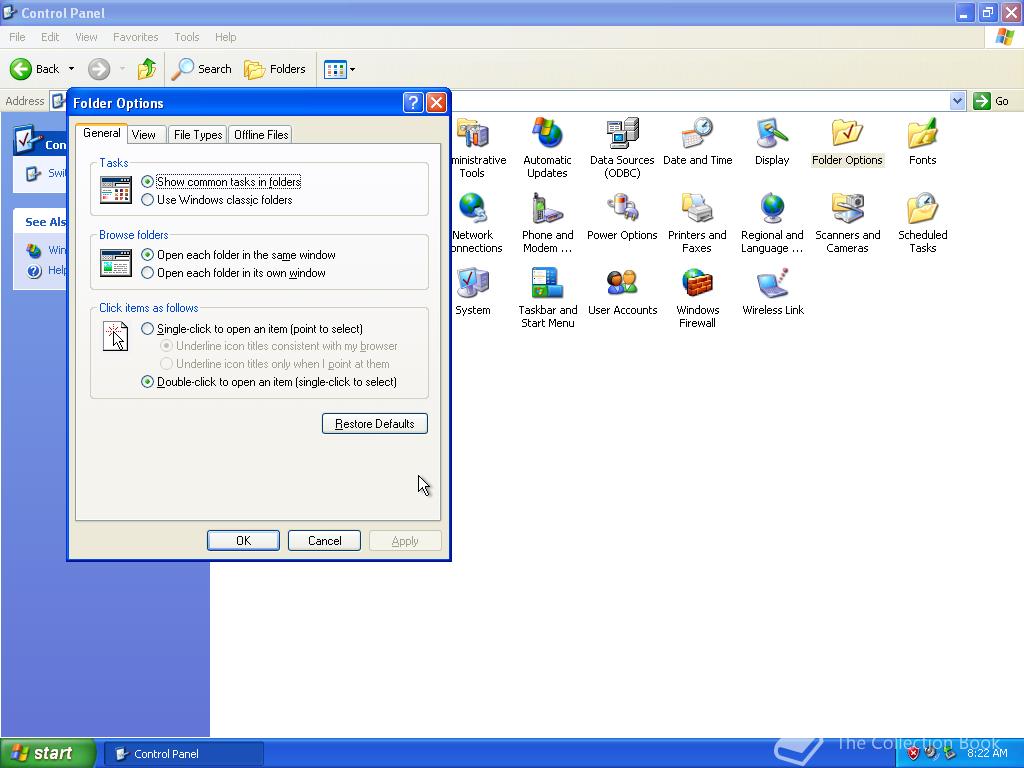1024x768 pixels.
Task: Open User Accounts icon
Action: (x=622, y=291)
